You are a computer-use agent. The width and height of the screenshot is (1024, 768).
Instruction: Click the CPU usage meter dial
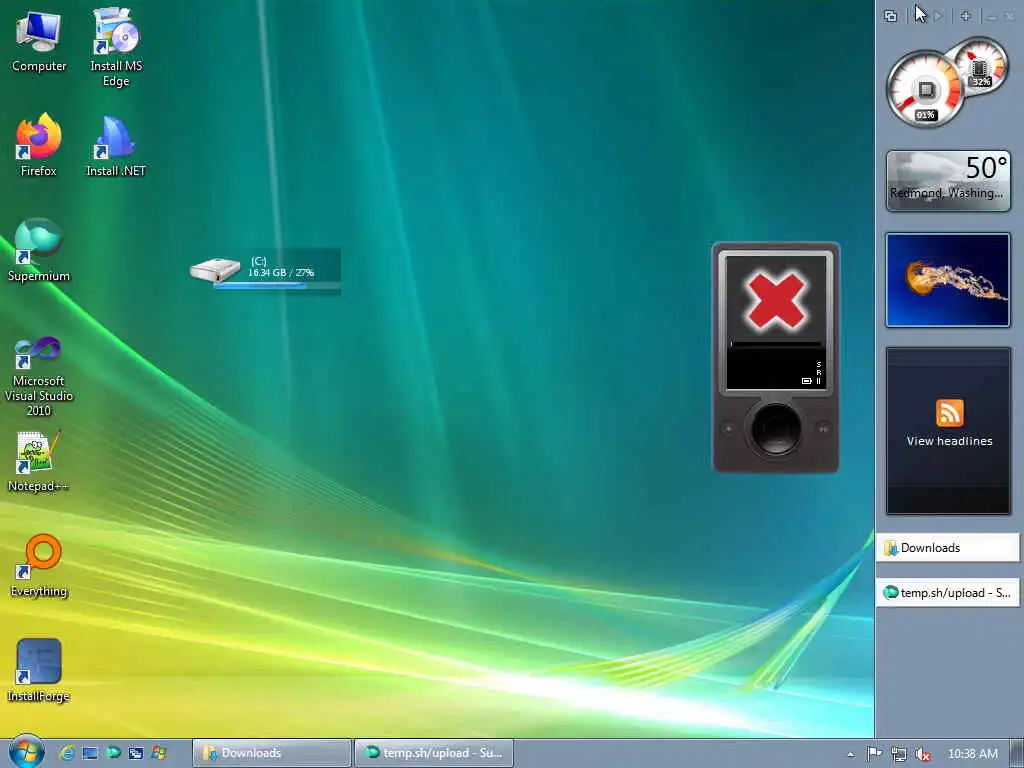(925, 89)
